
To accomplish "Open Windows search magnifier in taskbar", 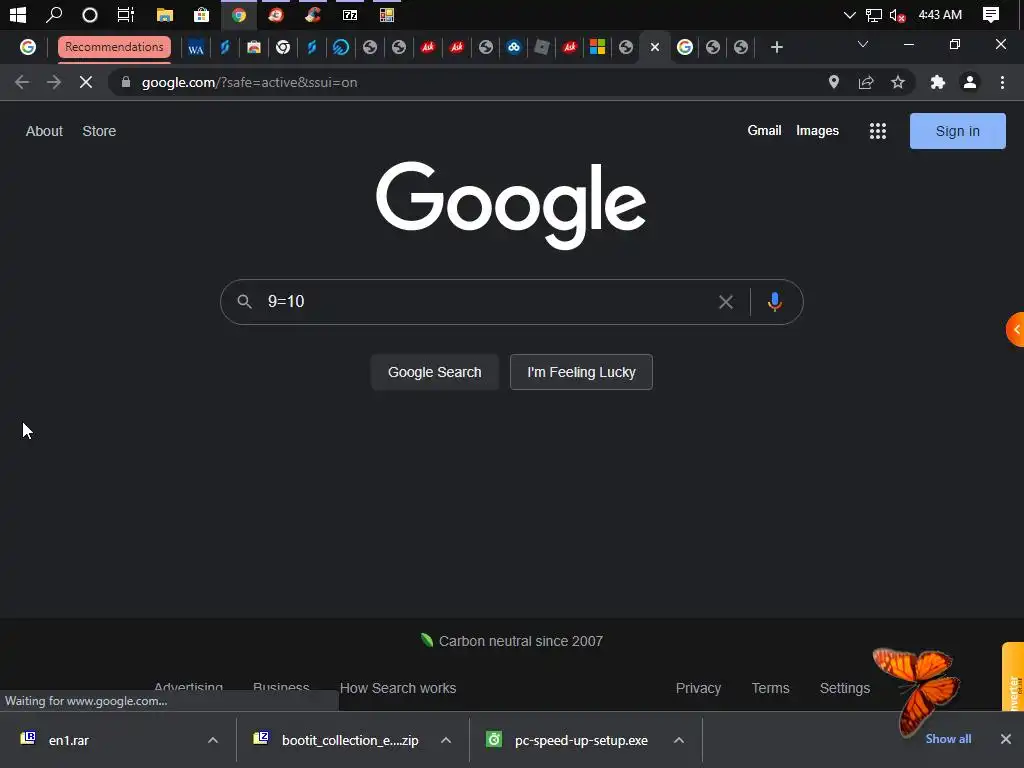I will click(54, 14).
